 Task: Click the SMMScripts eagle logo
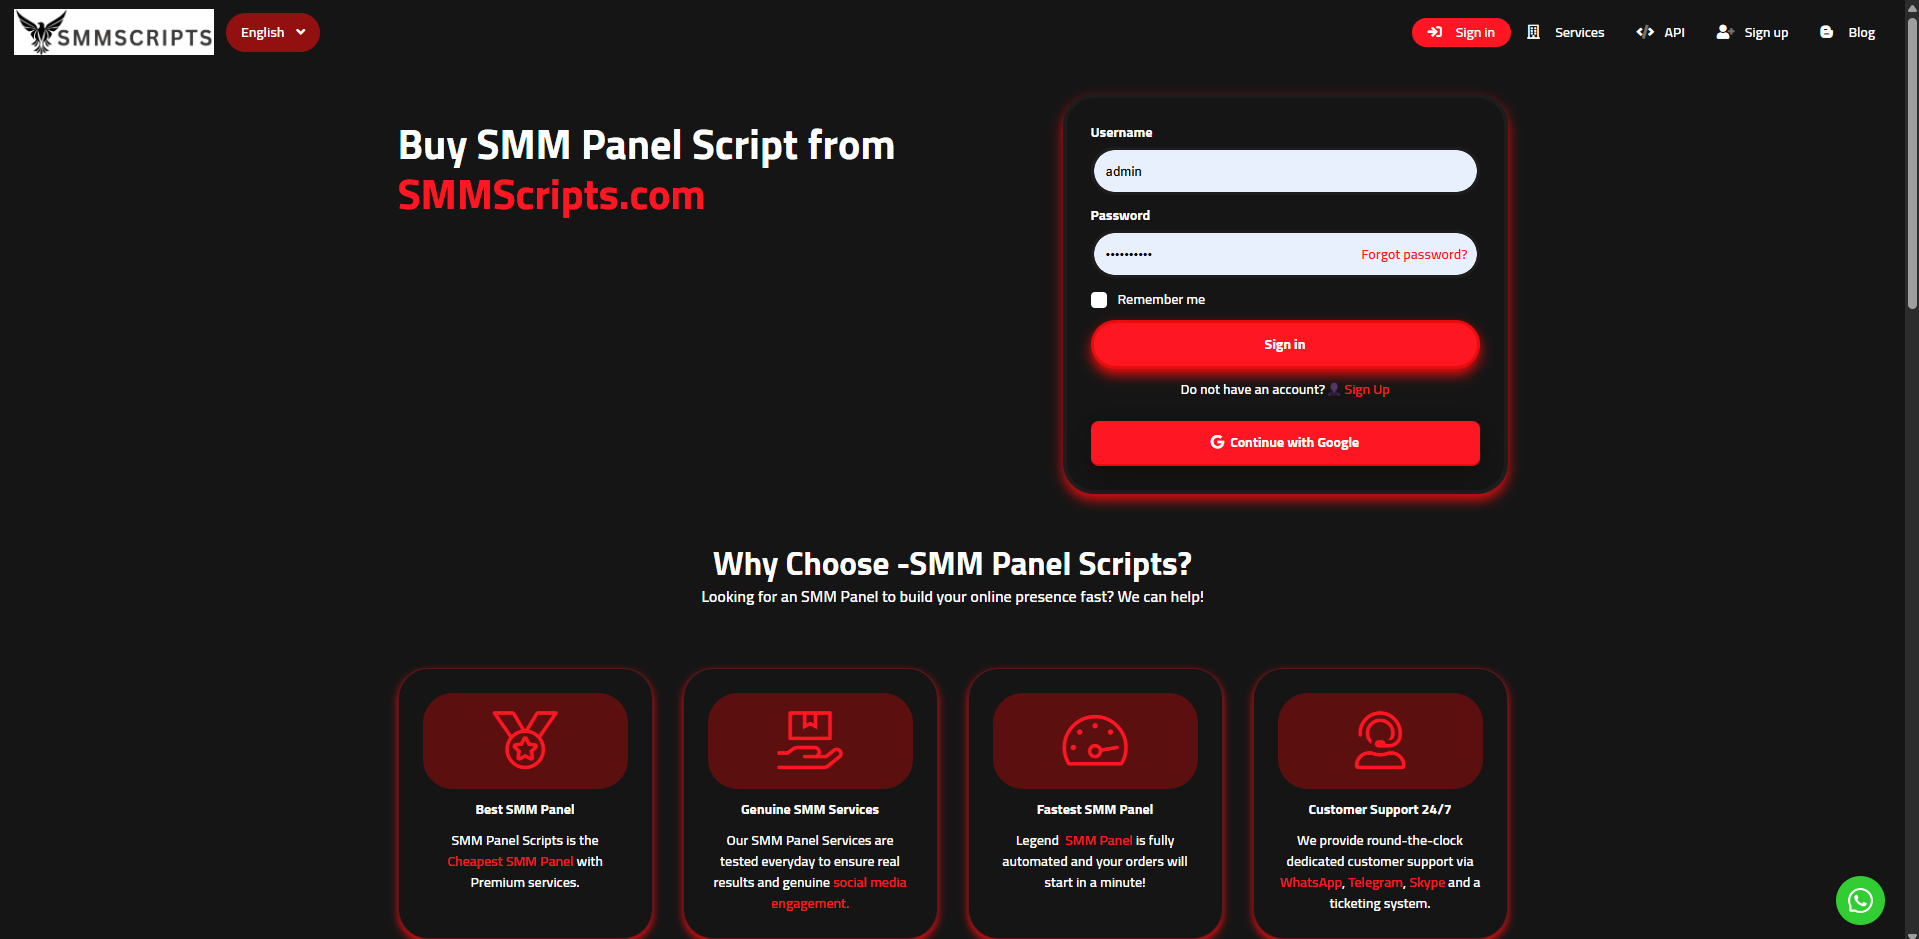click(x=114, y=32)
